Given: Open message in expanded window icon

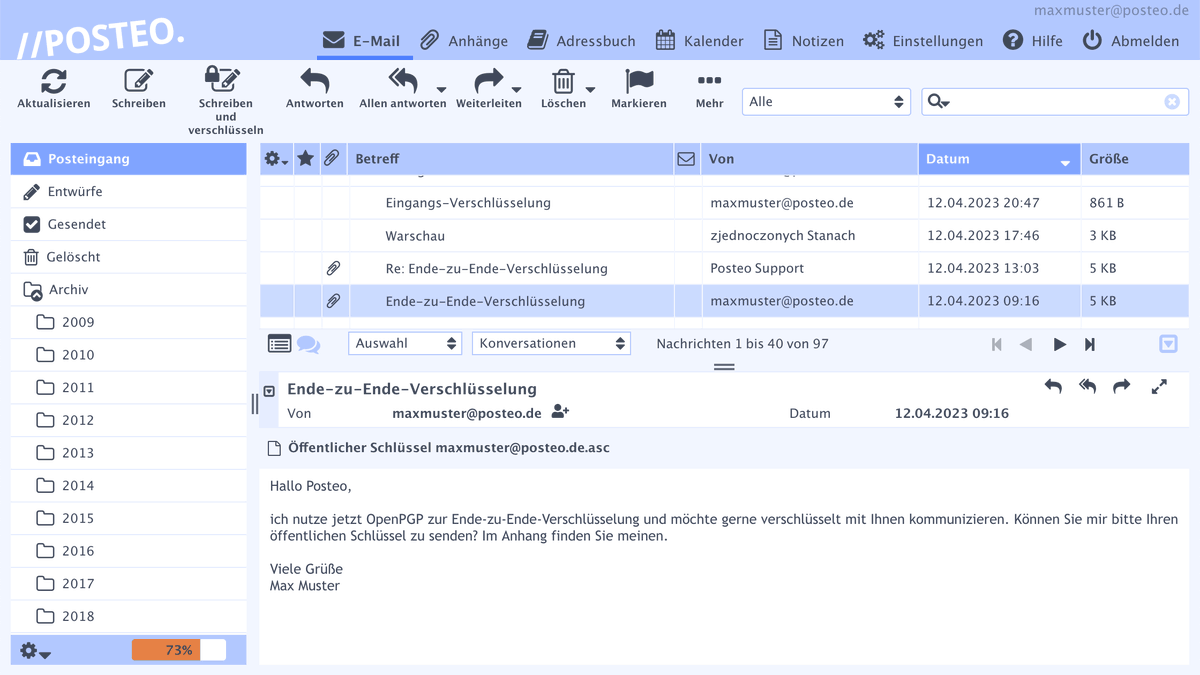Looking at the screenshot, I should (x=1159, y=386).
